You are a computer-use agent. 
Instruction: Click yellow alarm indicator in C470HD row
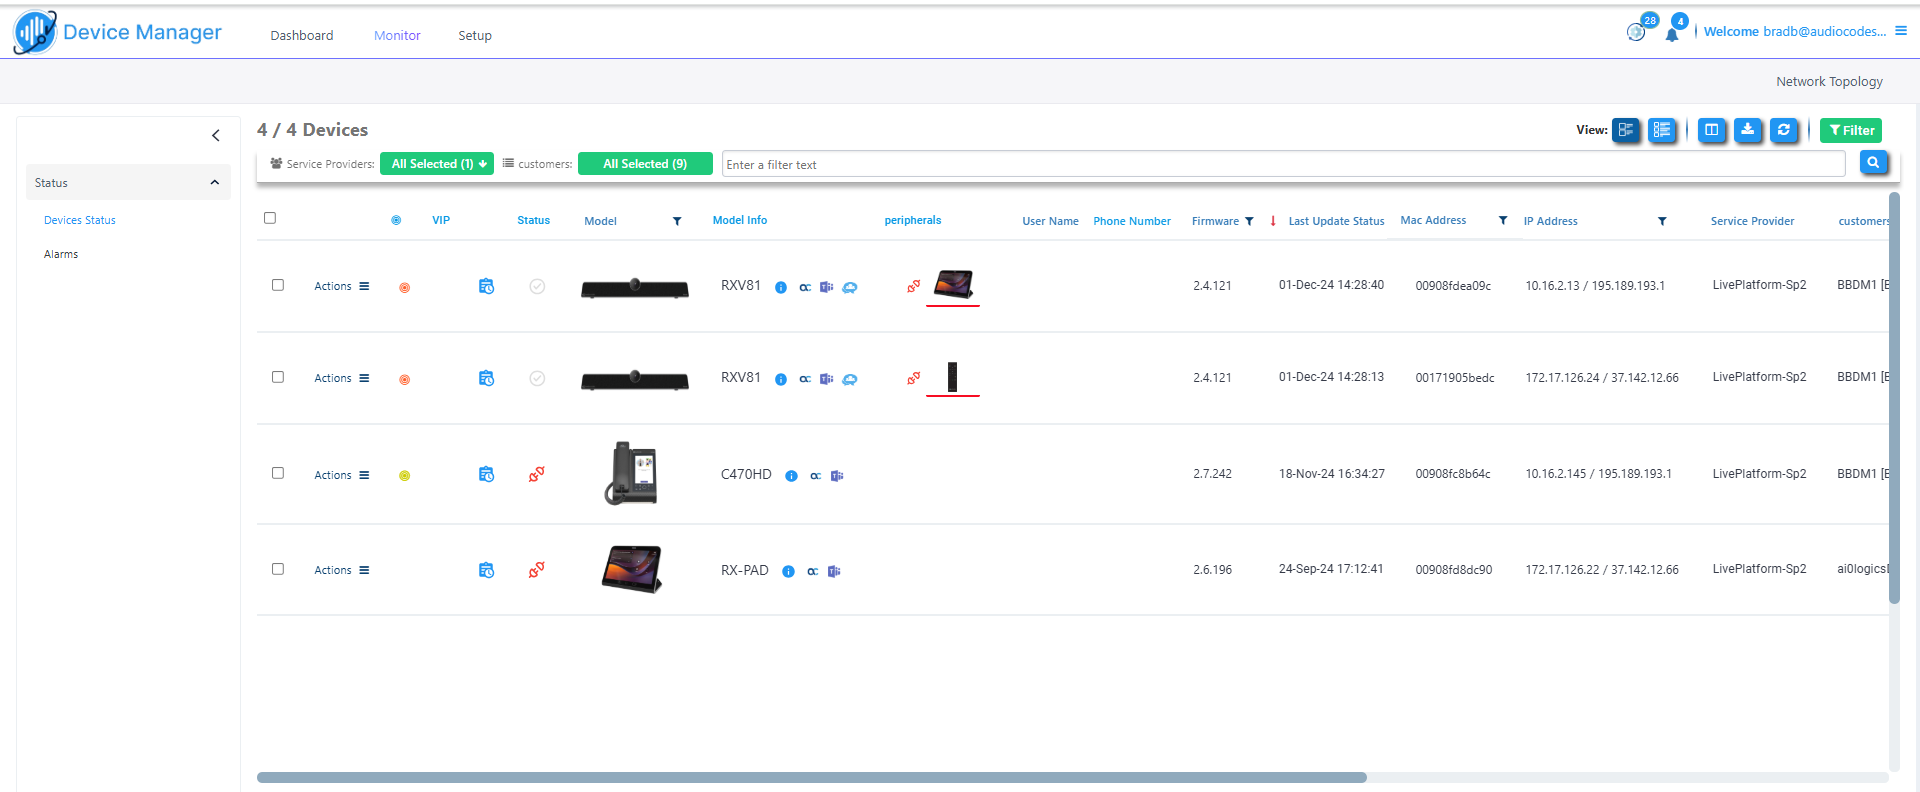point(405,476)
